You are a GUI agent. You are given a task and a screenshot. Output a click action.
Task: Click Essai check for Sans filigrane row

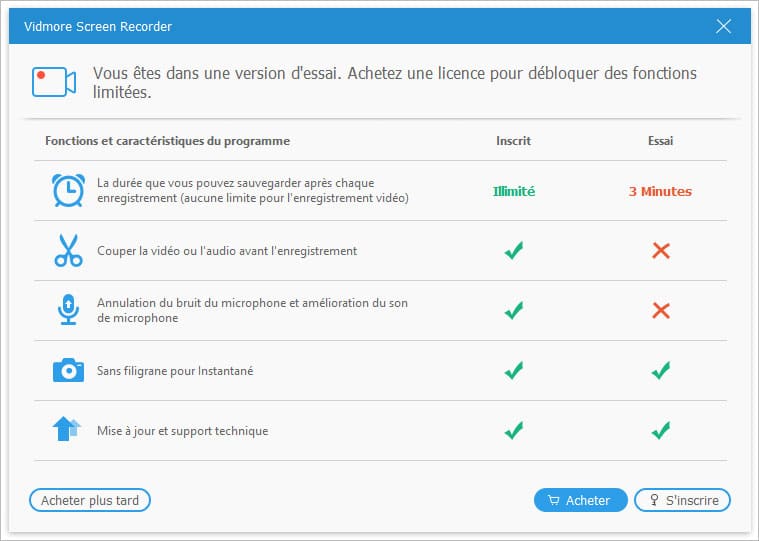click(x=661, y=370)
